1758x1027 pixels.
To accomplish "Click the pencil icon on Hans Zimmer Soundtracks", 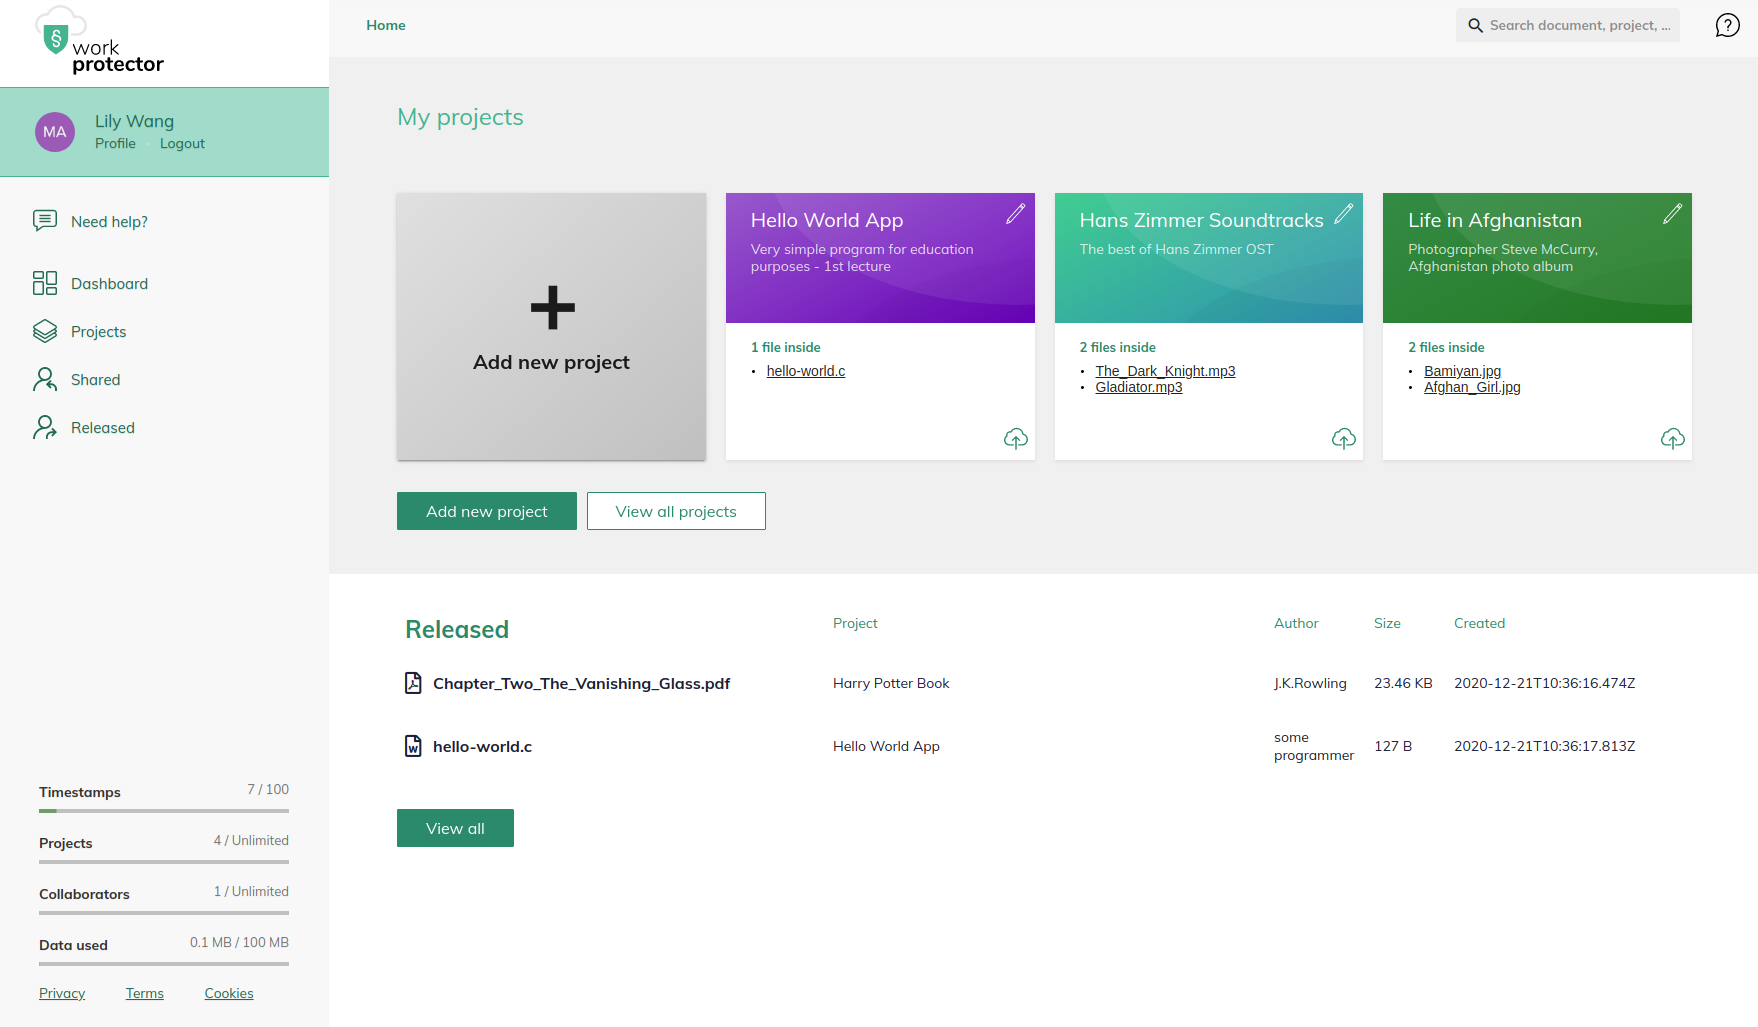I will click(1343, 214).
